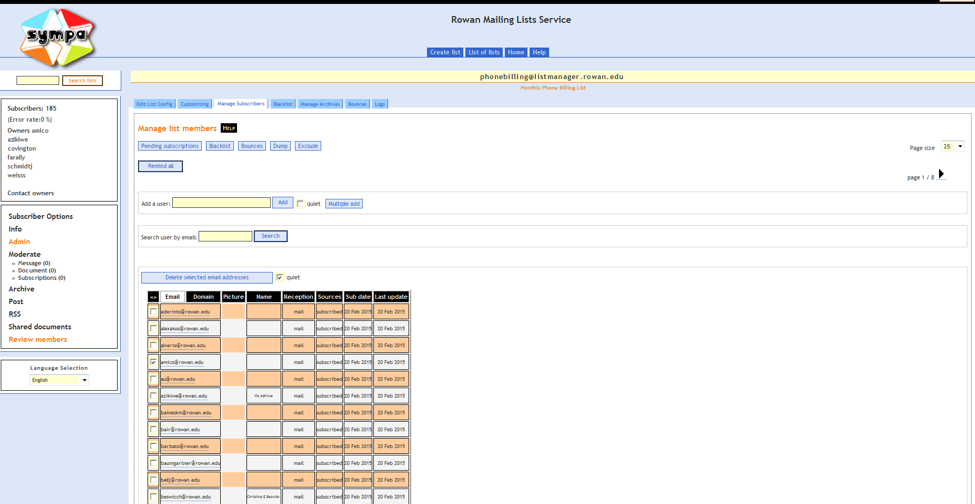
Task: Click the Dump button
Action: point(280,146)
